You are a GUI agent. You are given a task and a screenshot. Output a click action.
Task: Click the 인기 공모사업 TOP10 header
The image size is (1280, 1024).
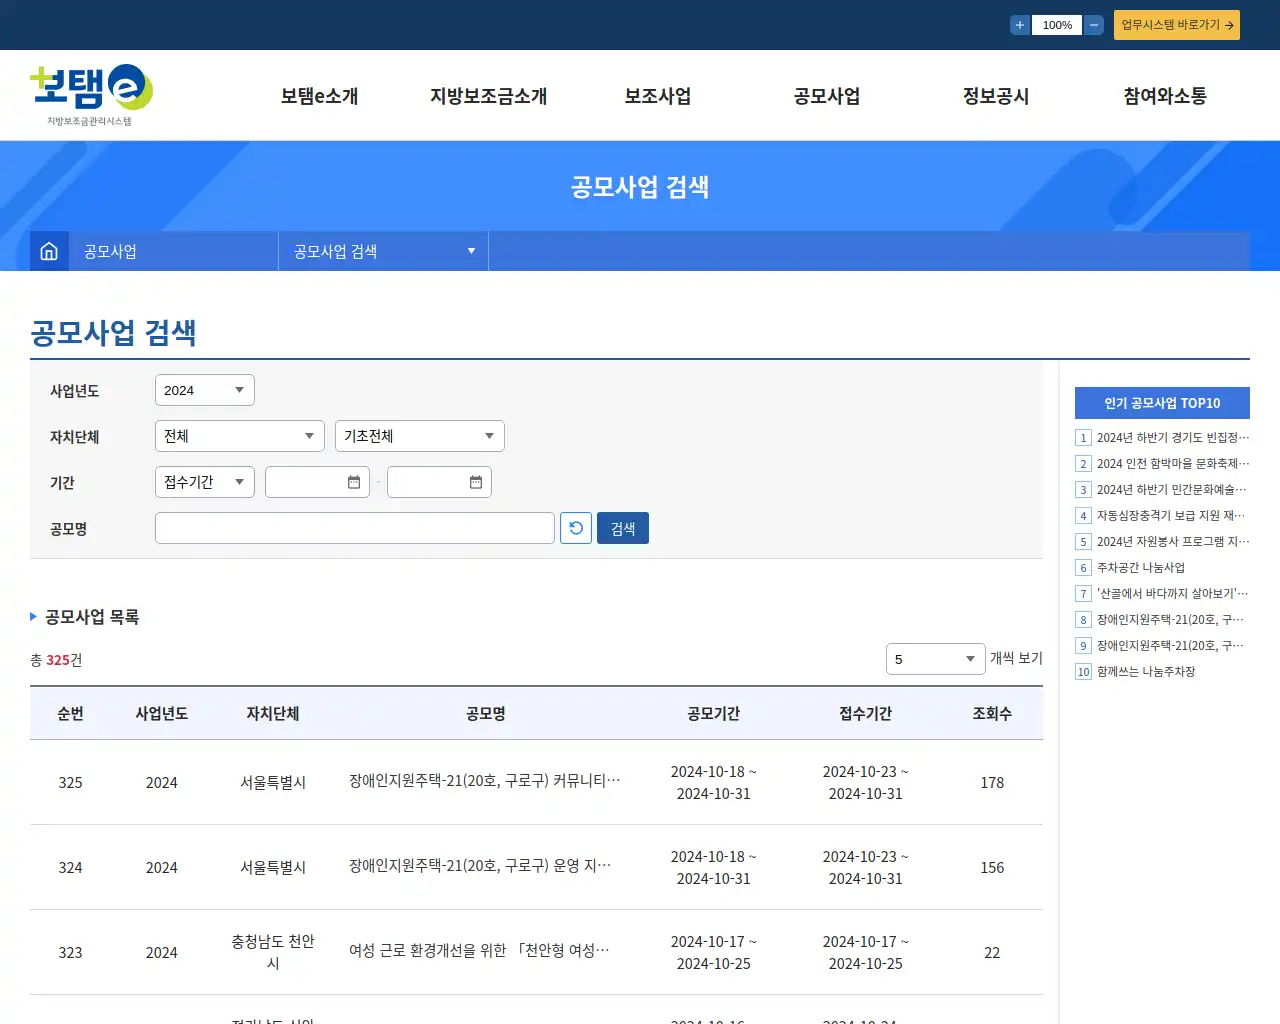point(1162,403)
